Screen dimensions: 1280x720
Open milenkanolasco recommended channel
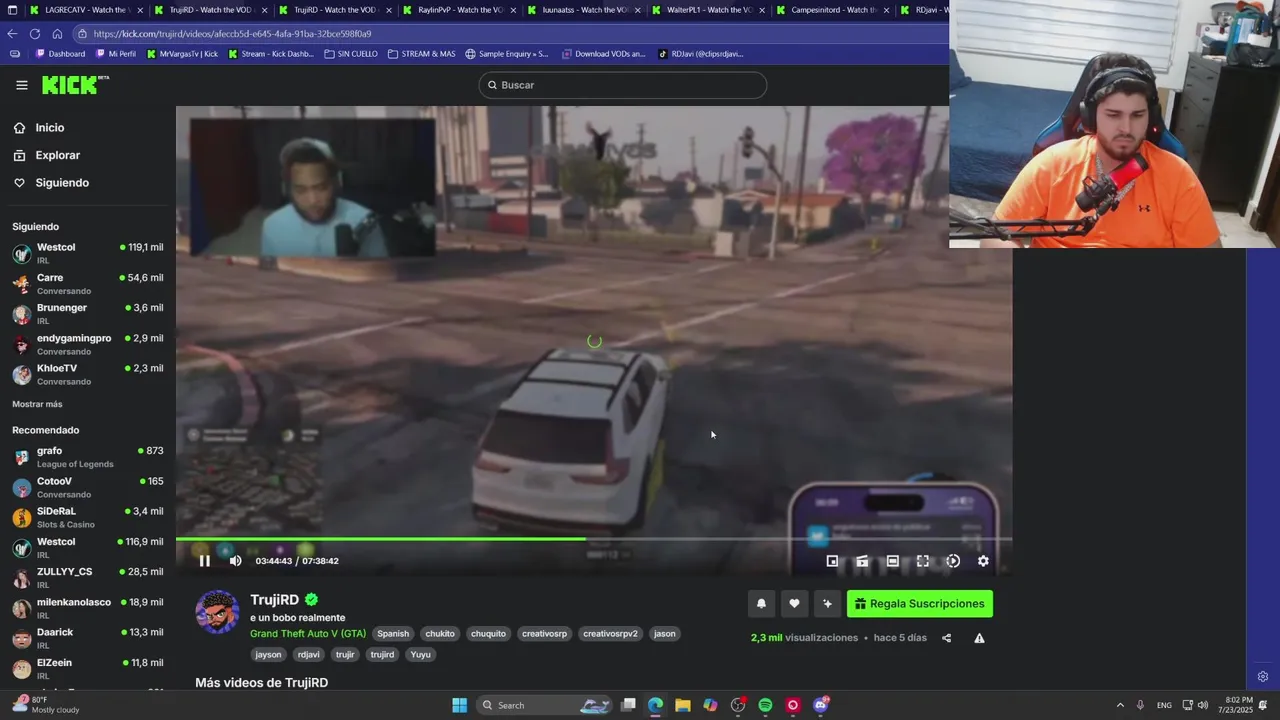pyautogui.click(x=88, y=608)
